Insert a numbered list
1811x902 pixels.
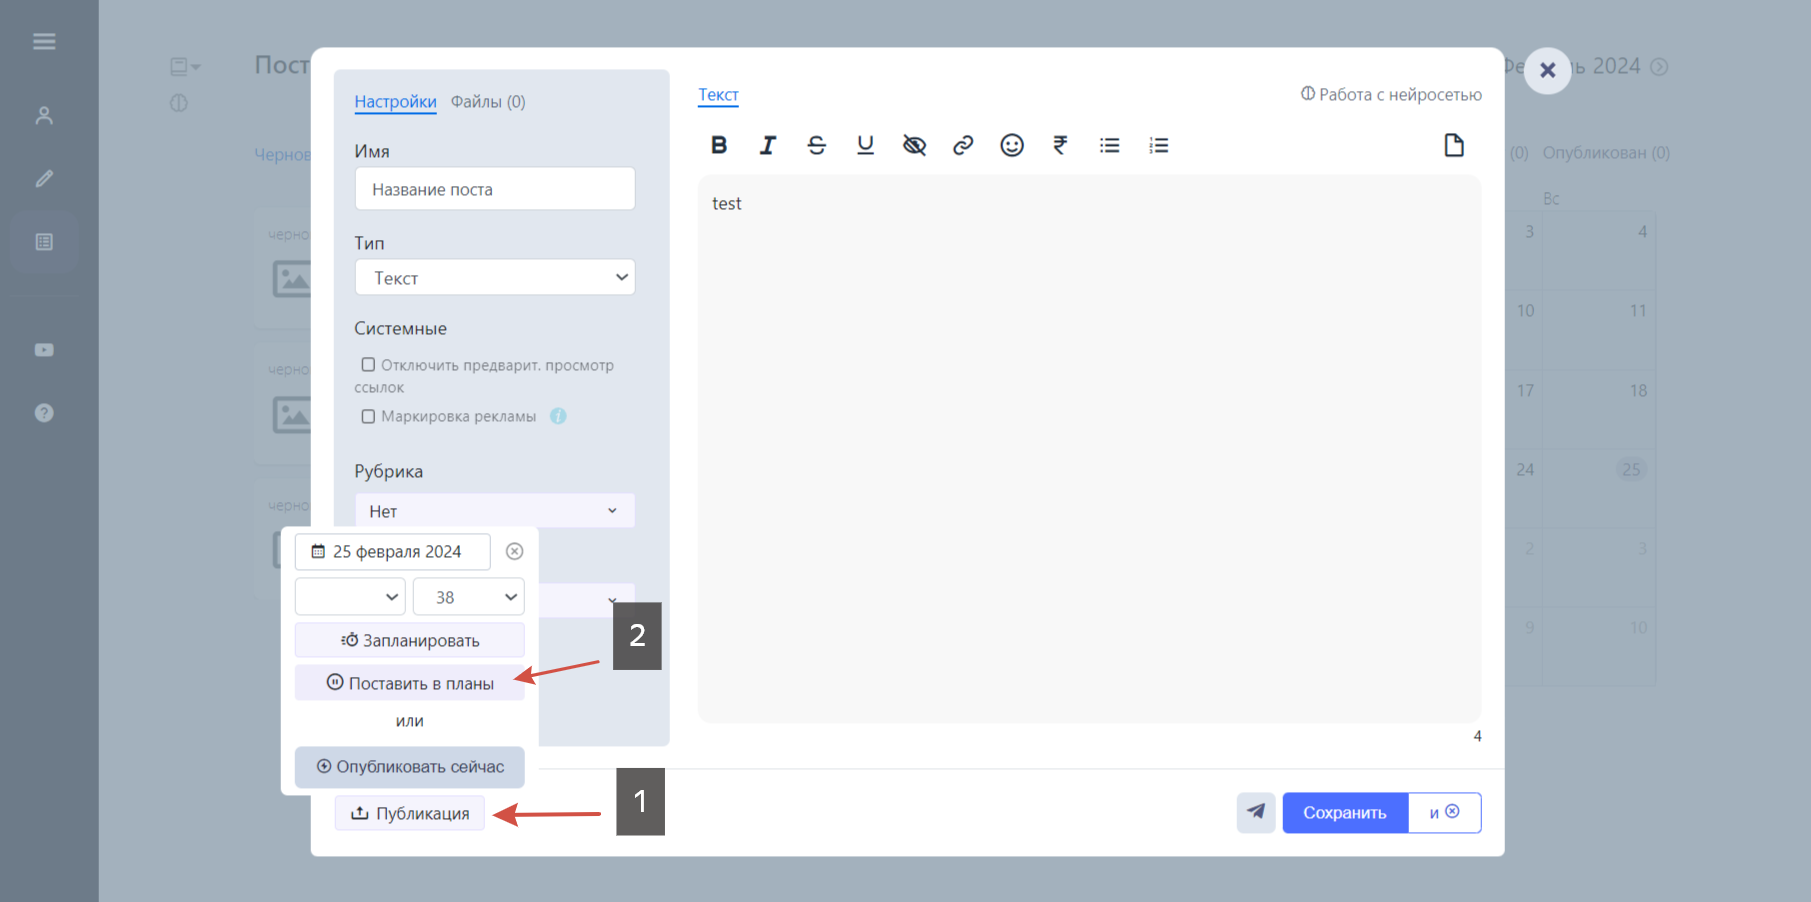pyautogui.click(x=1158, y=145)
